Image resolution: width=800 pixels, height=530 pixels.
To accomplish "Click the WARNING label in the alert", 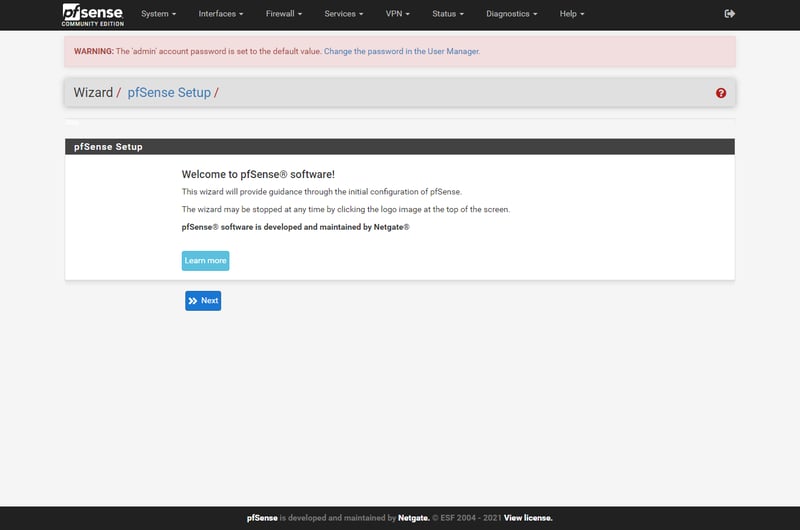I will coord(94,52).
